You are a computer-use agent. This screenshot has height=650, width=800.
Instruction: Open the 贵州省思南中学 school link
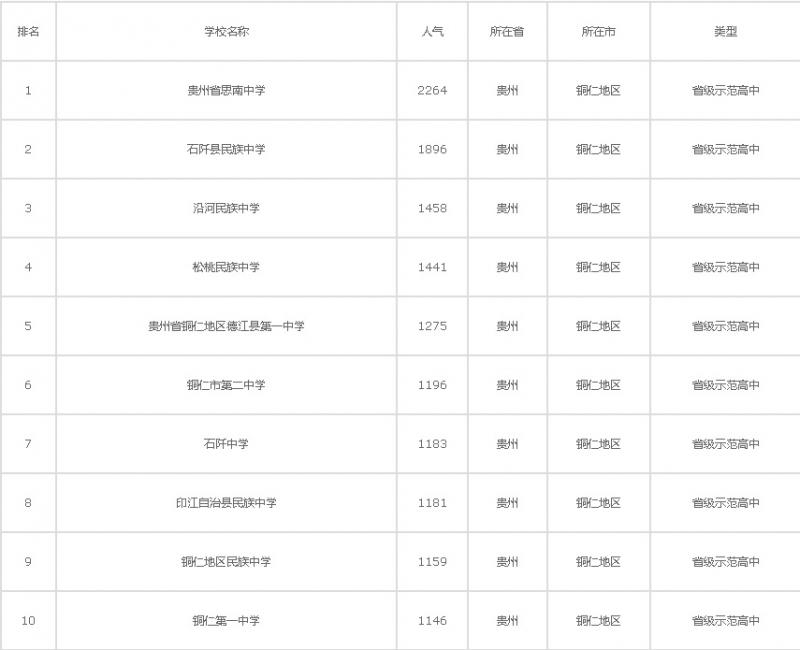(x=226, y=90)
